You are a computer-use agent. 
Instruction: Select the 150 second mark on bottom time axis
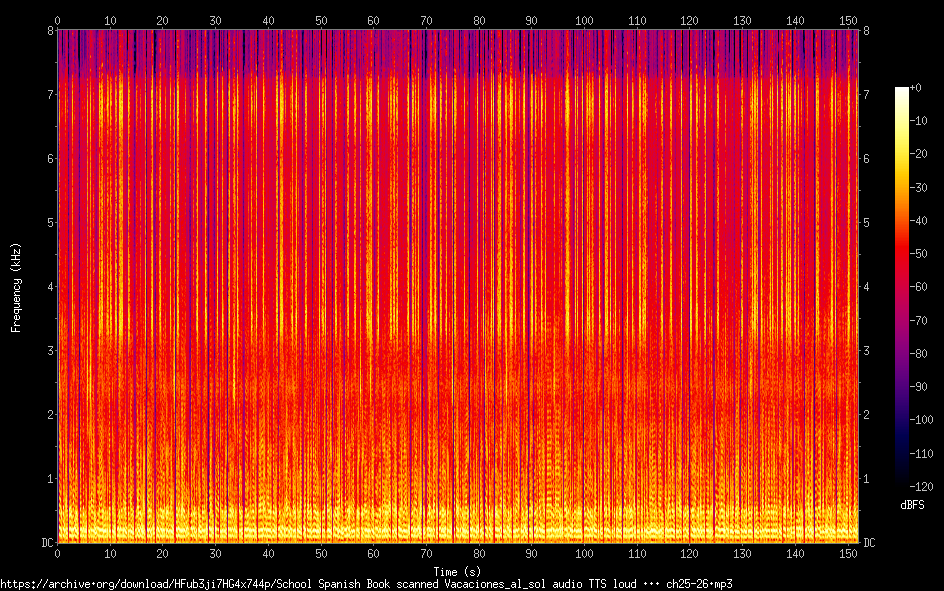[847, 553]
